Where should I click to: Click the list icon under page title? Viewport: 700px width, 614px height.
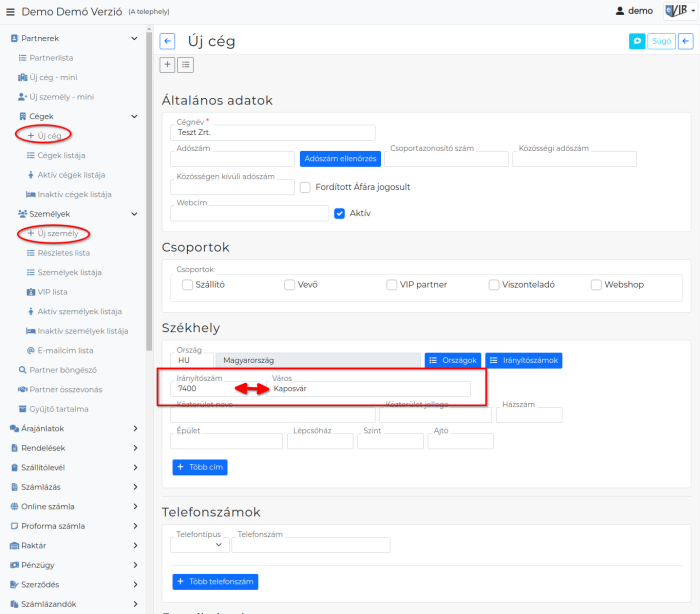(186, 64)
